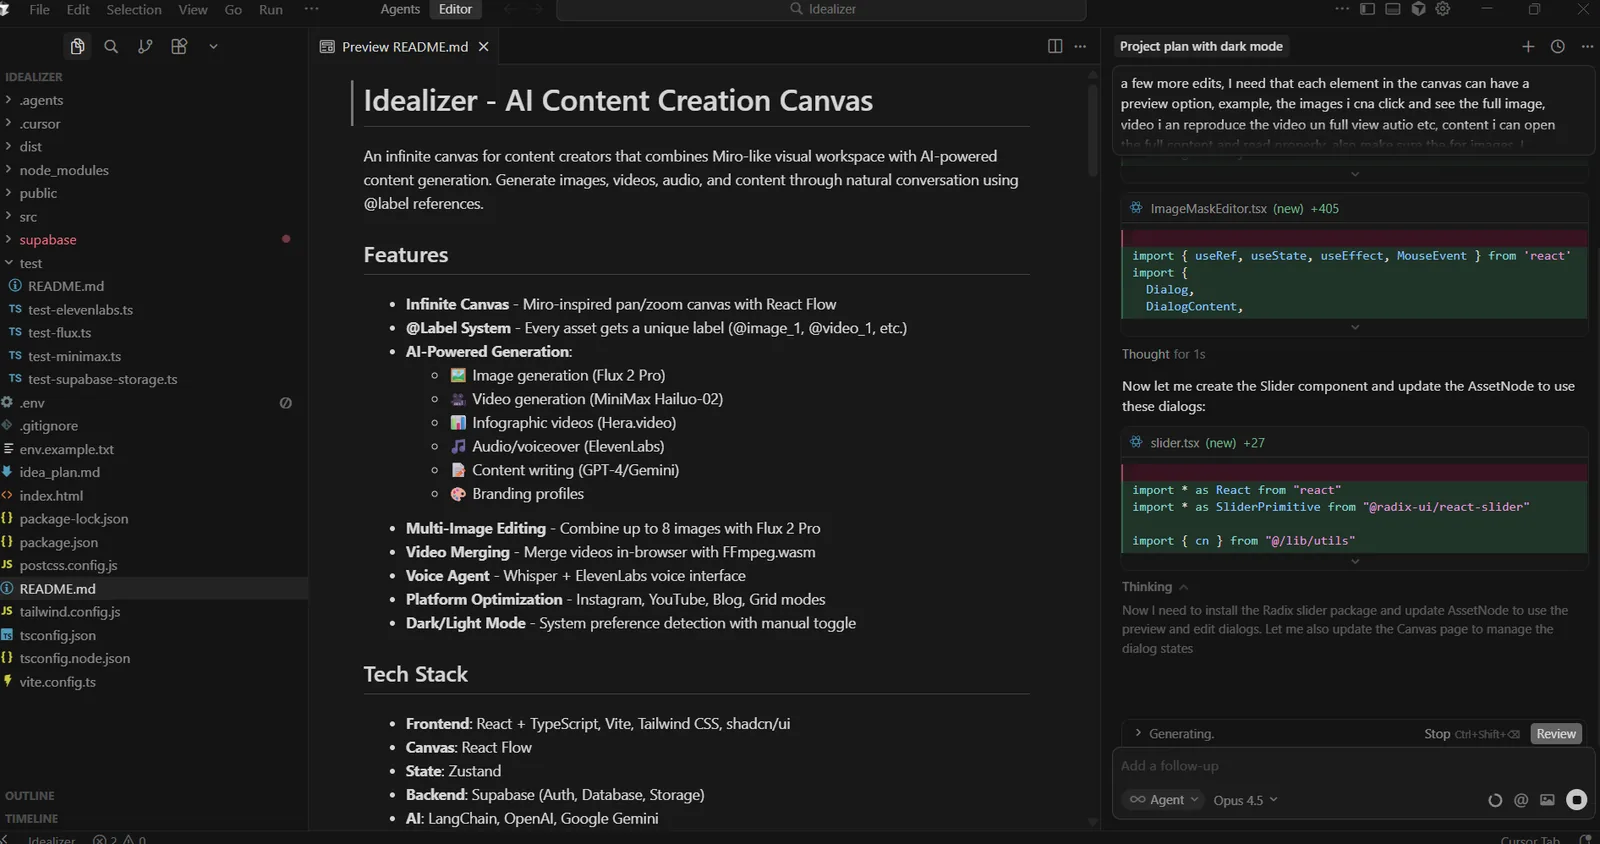Select the Project plan with dark mode chat tab
Viewport: 1600px width, 844px height.
pos(1201,46)
